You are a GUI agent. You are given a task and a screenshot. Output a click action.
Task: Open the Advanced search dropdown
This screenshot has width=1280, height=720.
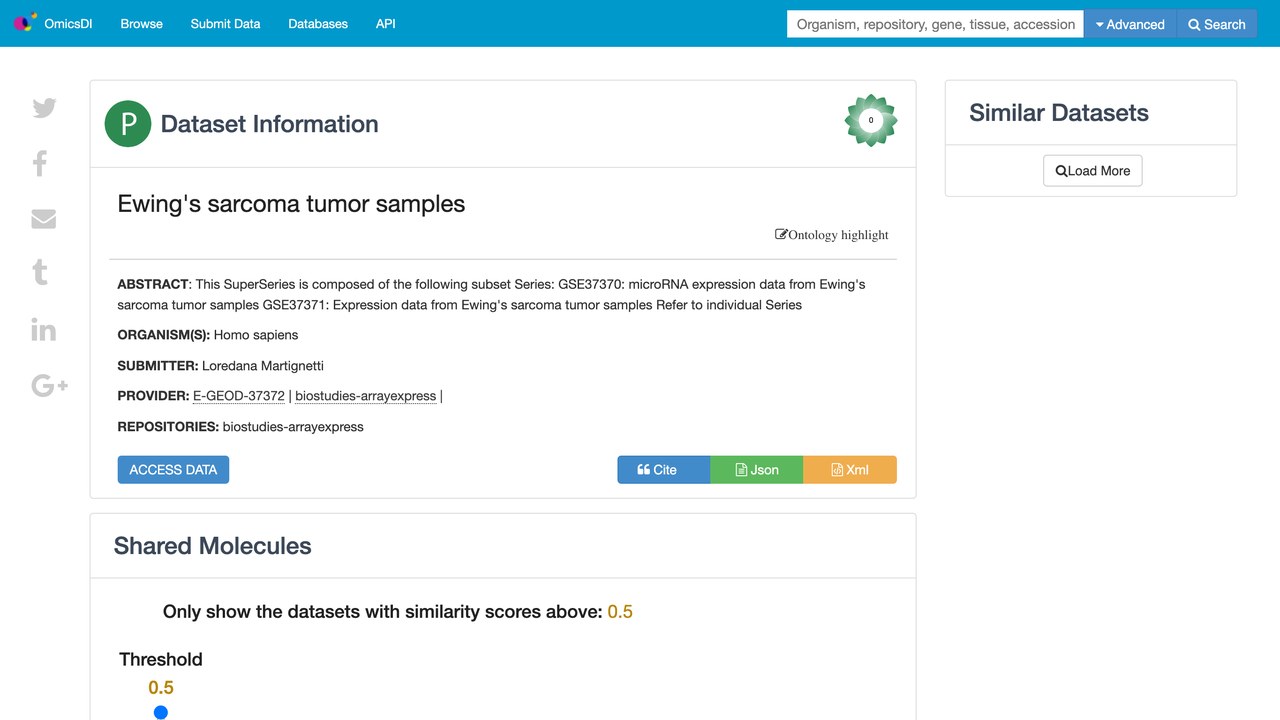click(1130, 24)
